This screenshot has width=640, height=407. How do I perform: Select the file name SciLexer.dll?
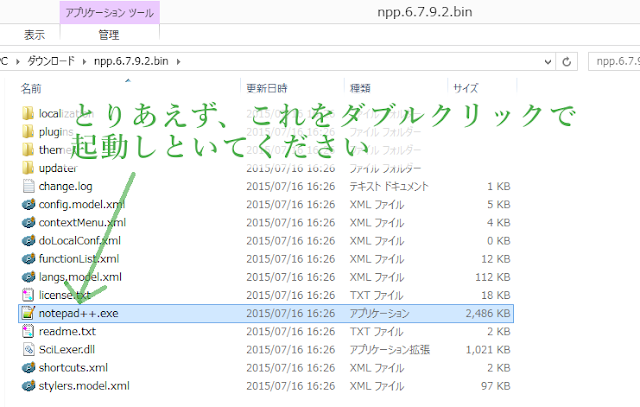(x=67, y=349)
